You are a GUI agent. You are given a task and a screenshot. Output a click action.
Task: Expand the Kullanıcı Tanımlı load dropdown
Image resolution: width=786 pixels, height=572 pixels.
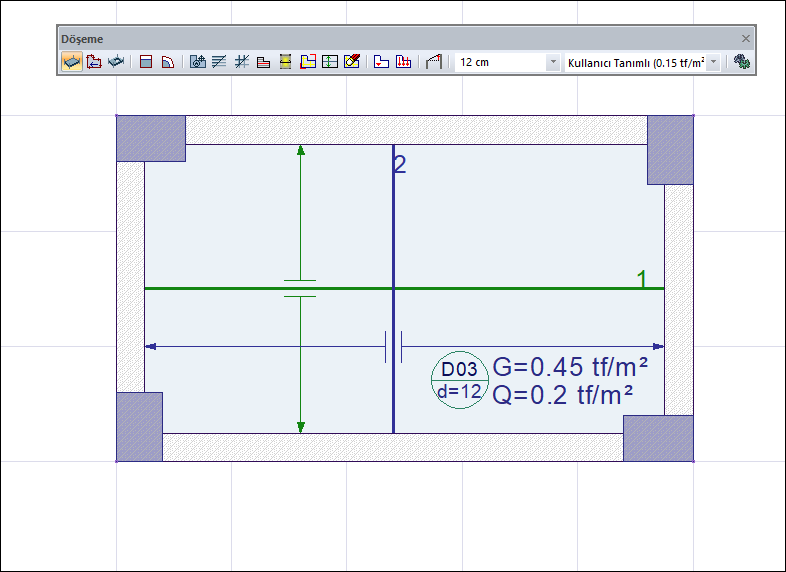[714, 62]
